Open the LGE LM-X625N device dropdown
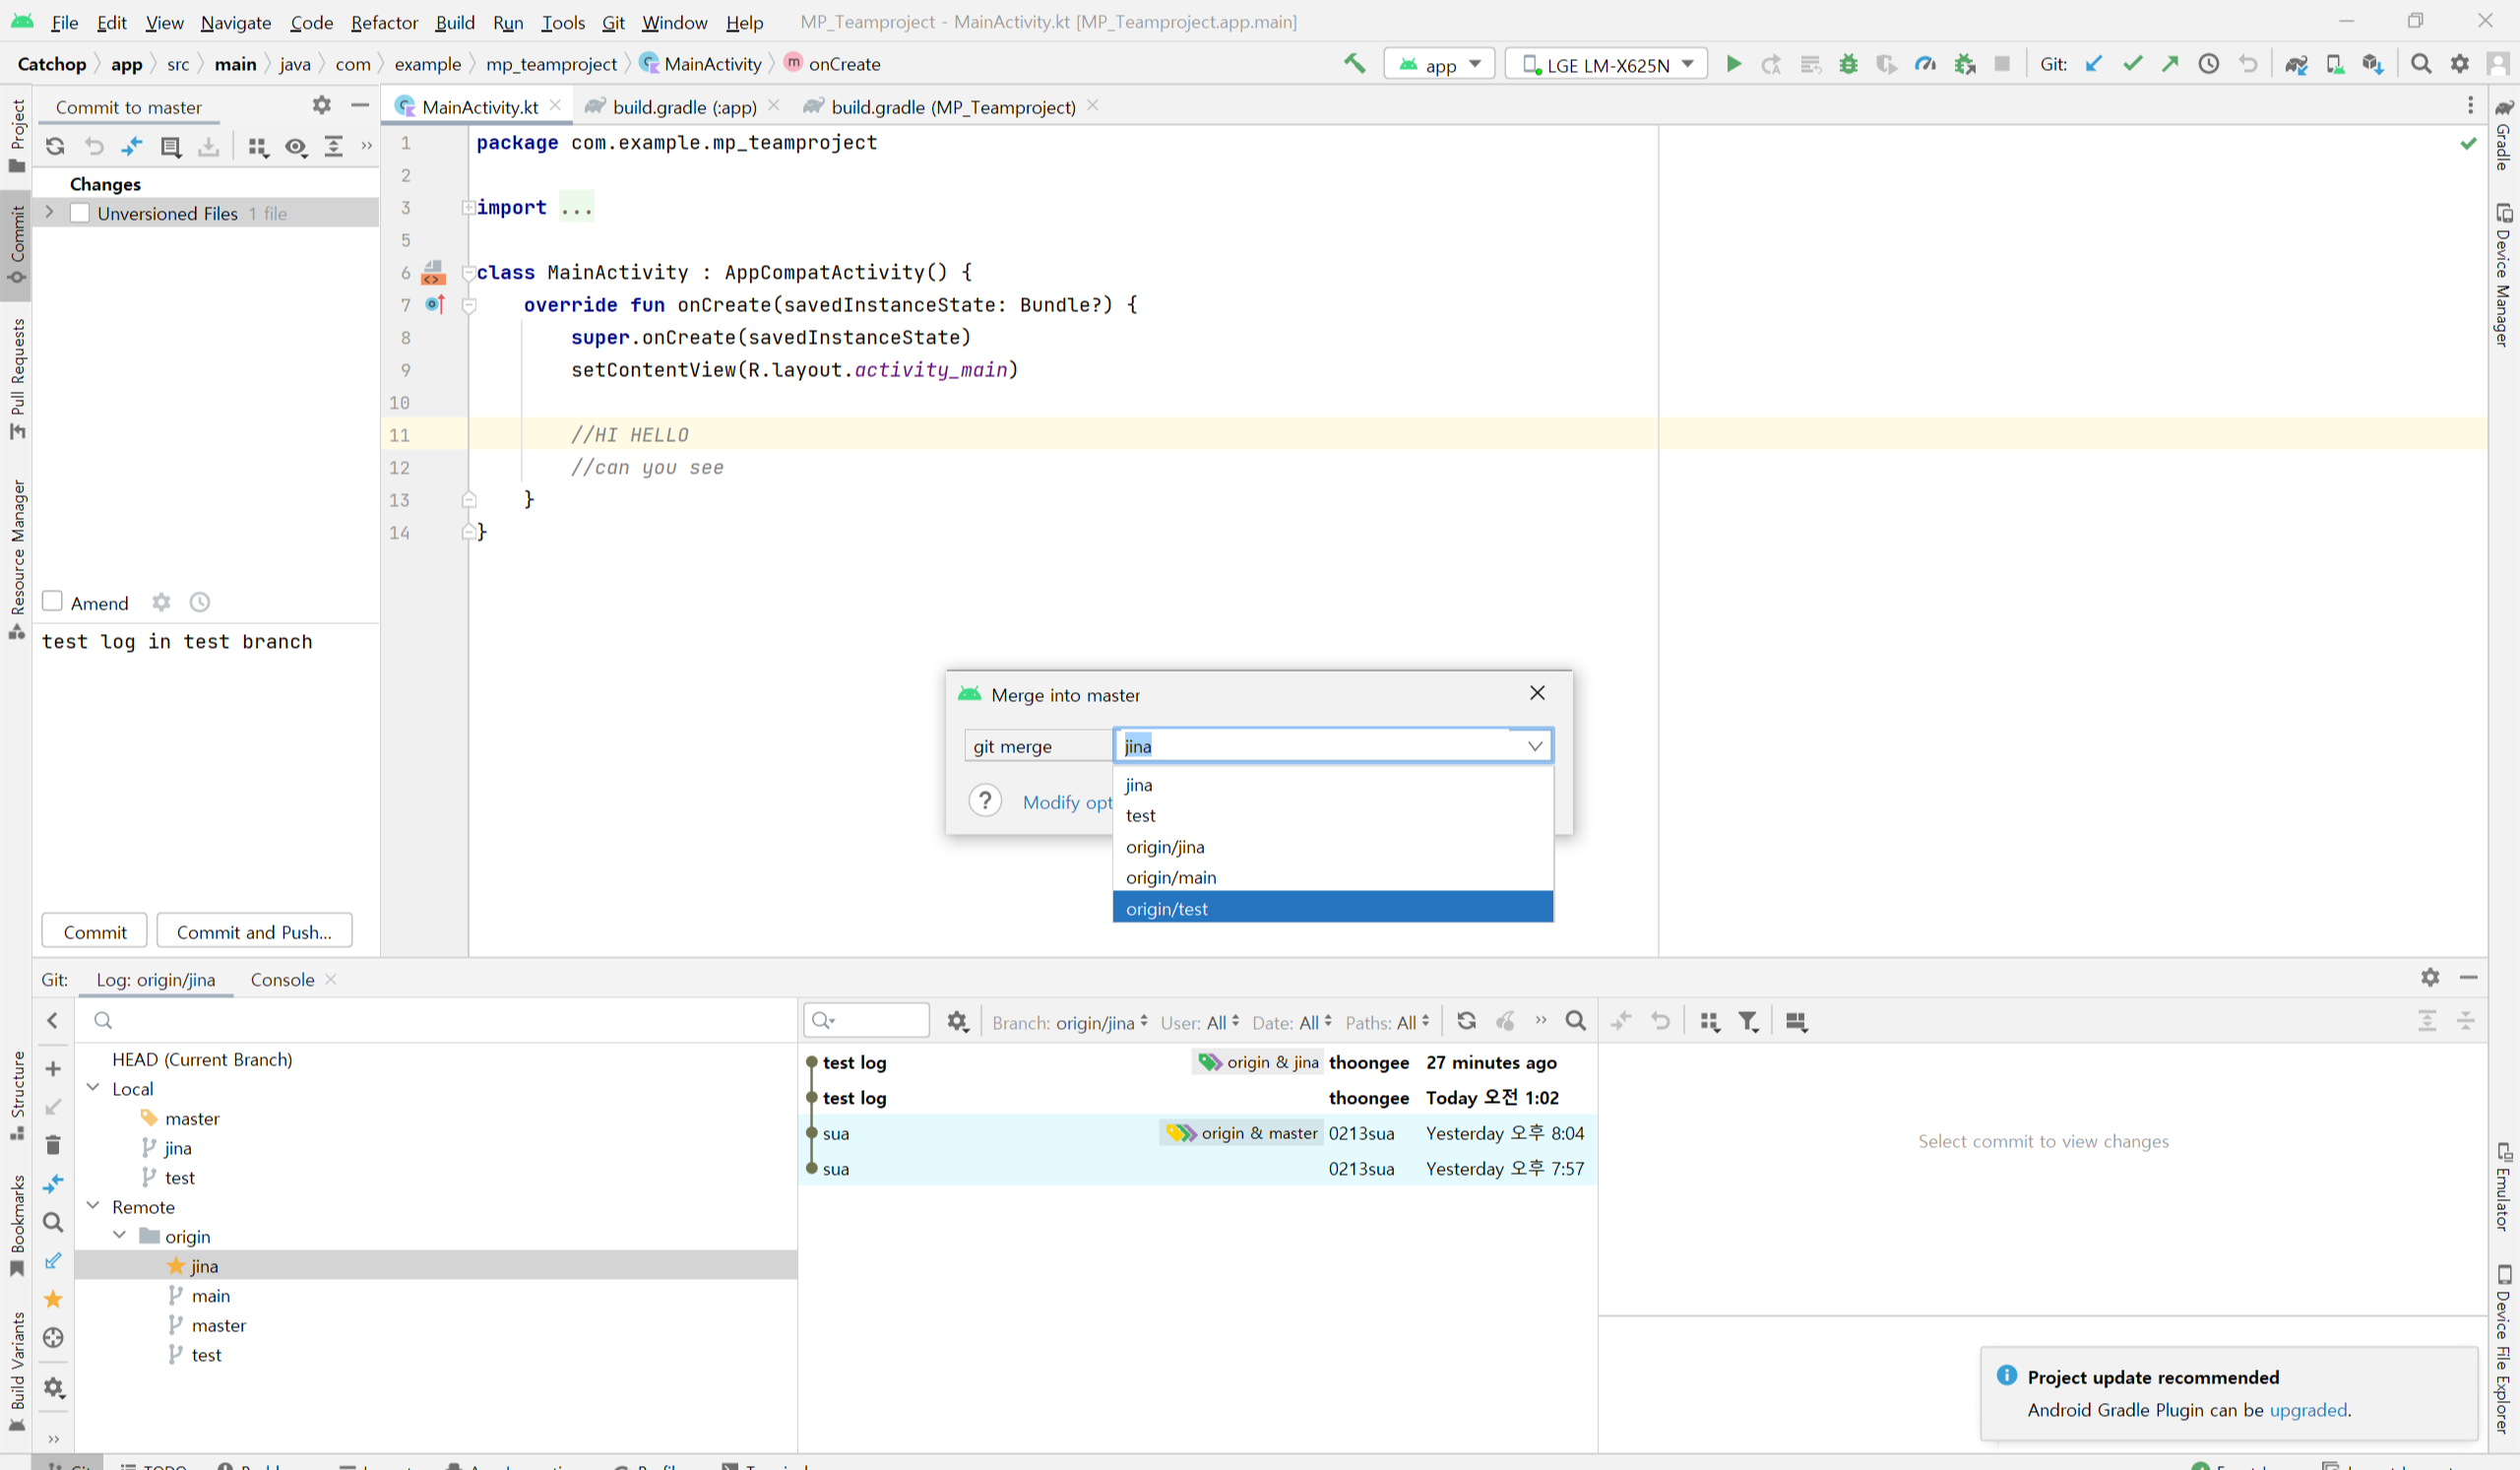This screenshot has height=1470, width=2520. coord(1606,64)
